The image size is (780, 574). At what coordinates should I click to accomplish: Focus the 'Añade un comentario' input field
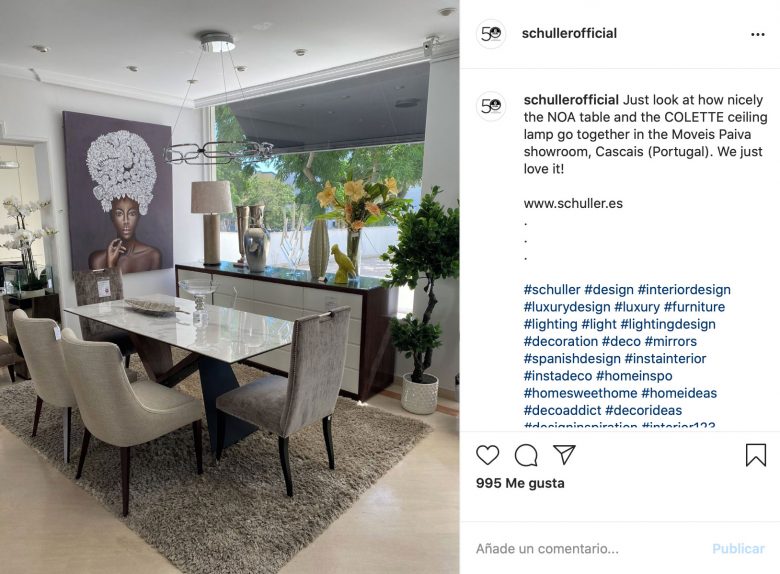click(x=587, y=549)
